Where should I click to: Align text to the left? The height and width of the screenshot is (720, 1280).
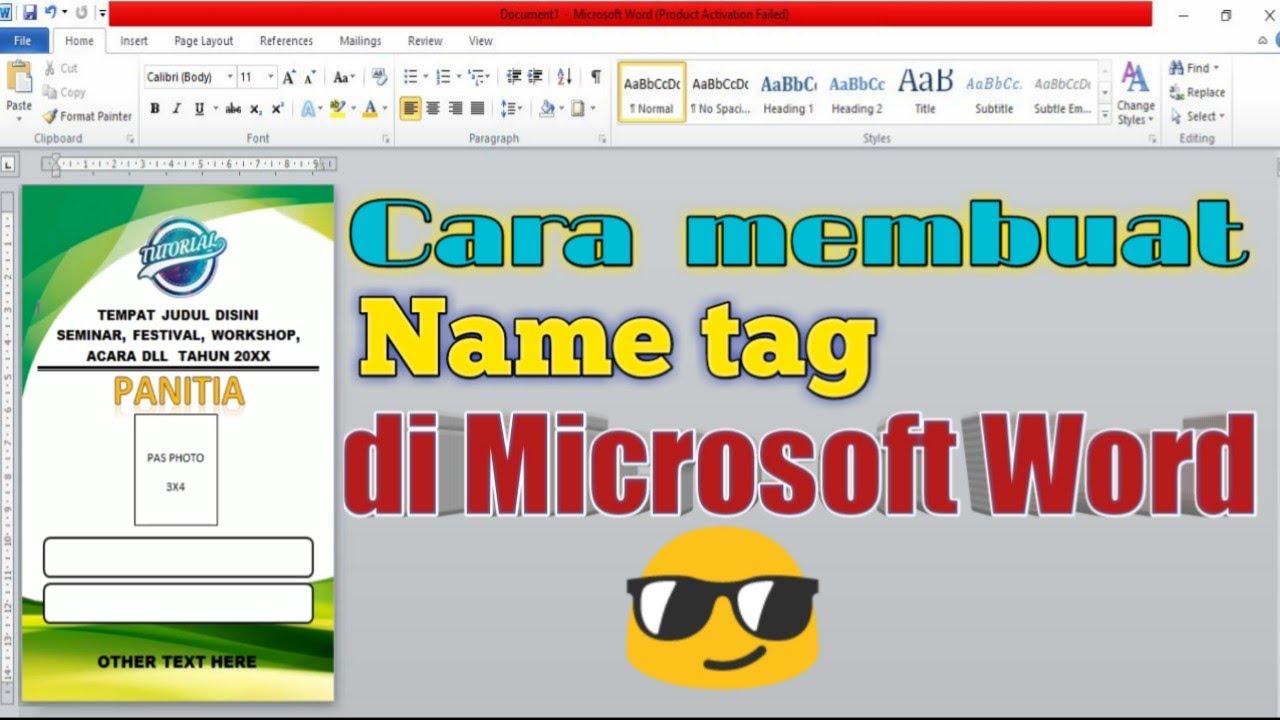tap(411, 109)
